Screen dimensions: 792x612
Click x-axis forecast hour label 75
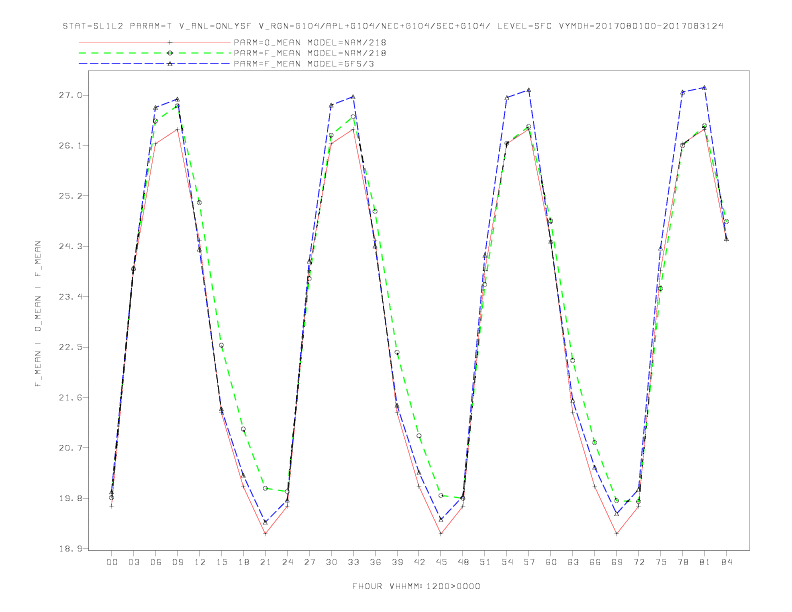tap(661, 562)
